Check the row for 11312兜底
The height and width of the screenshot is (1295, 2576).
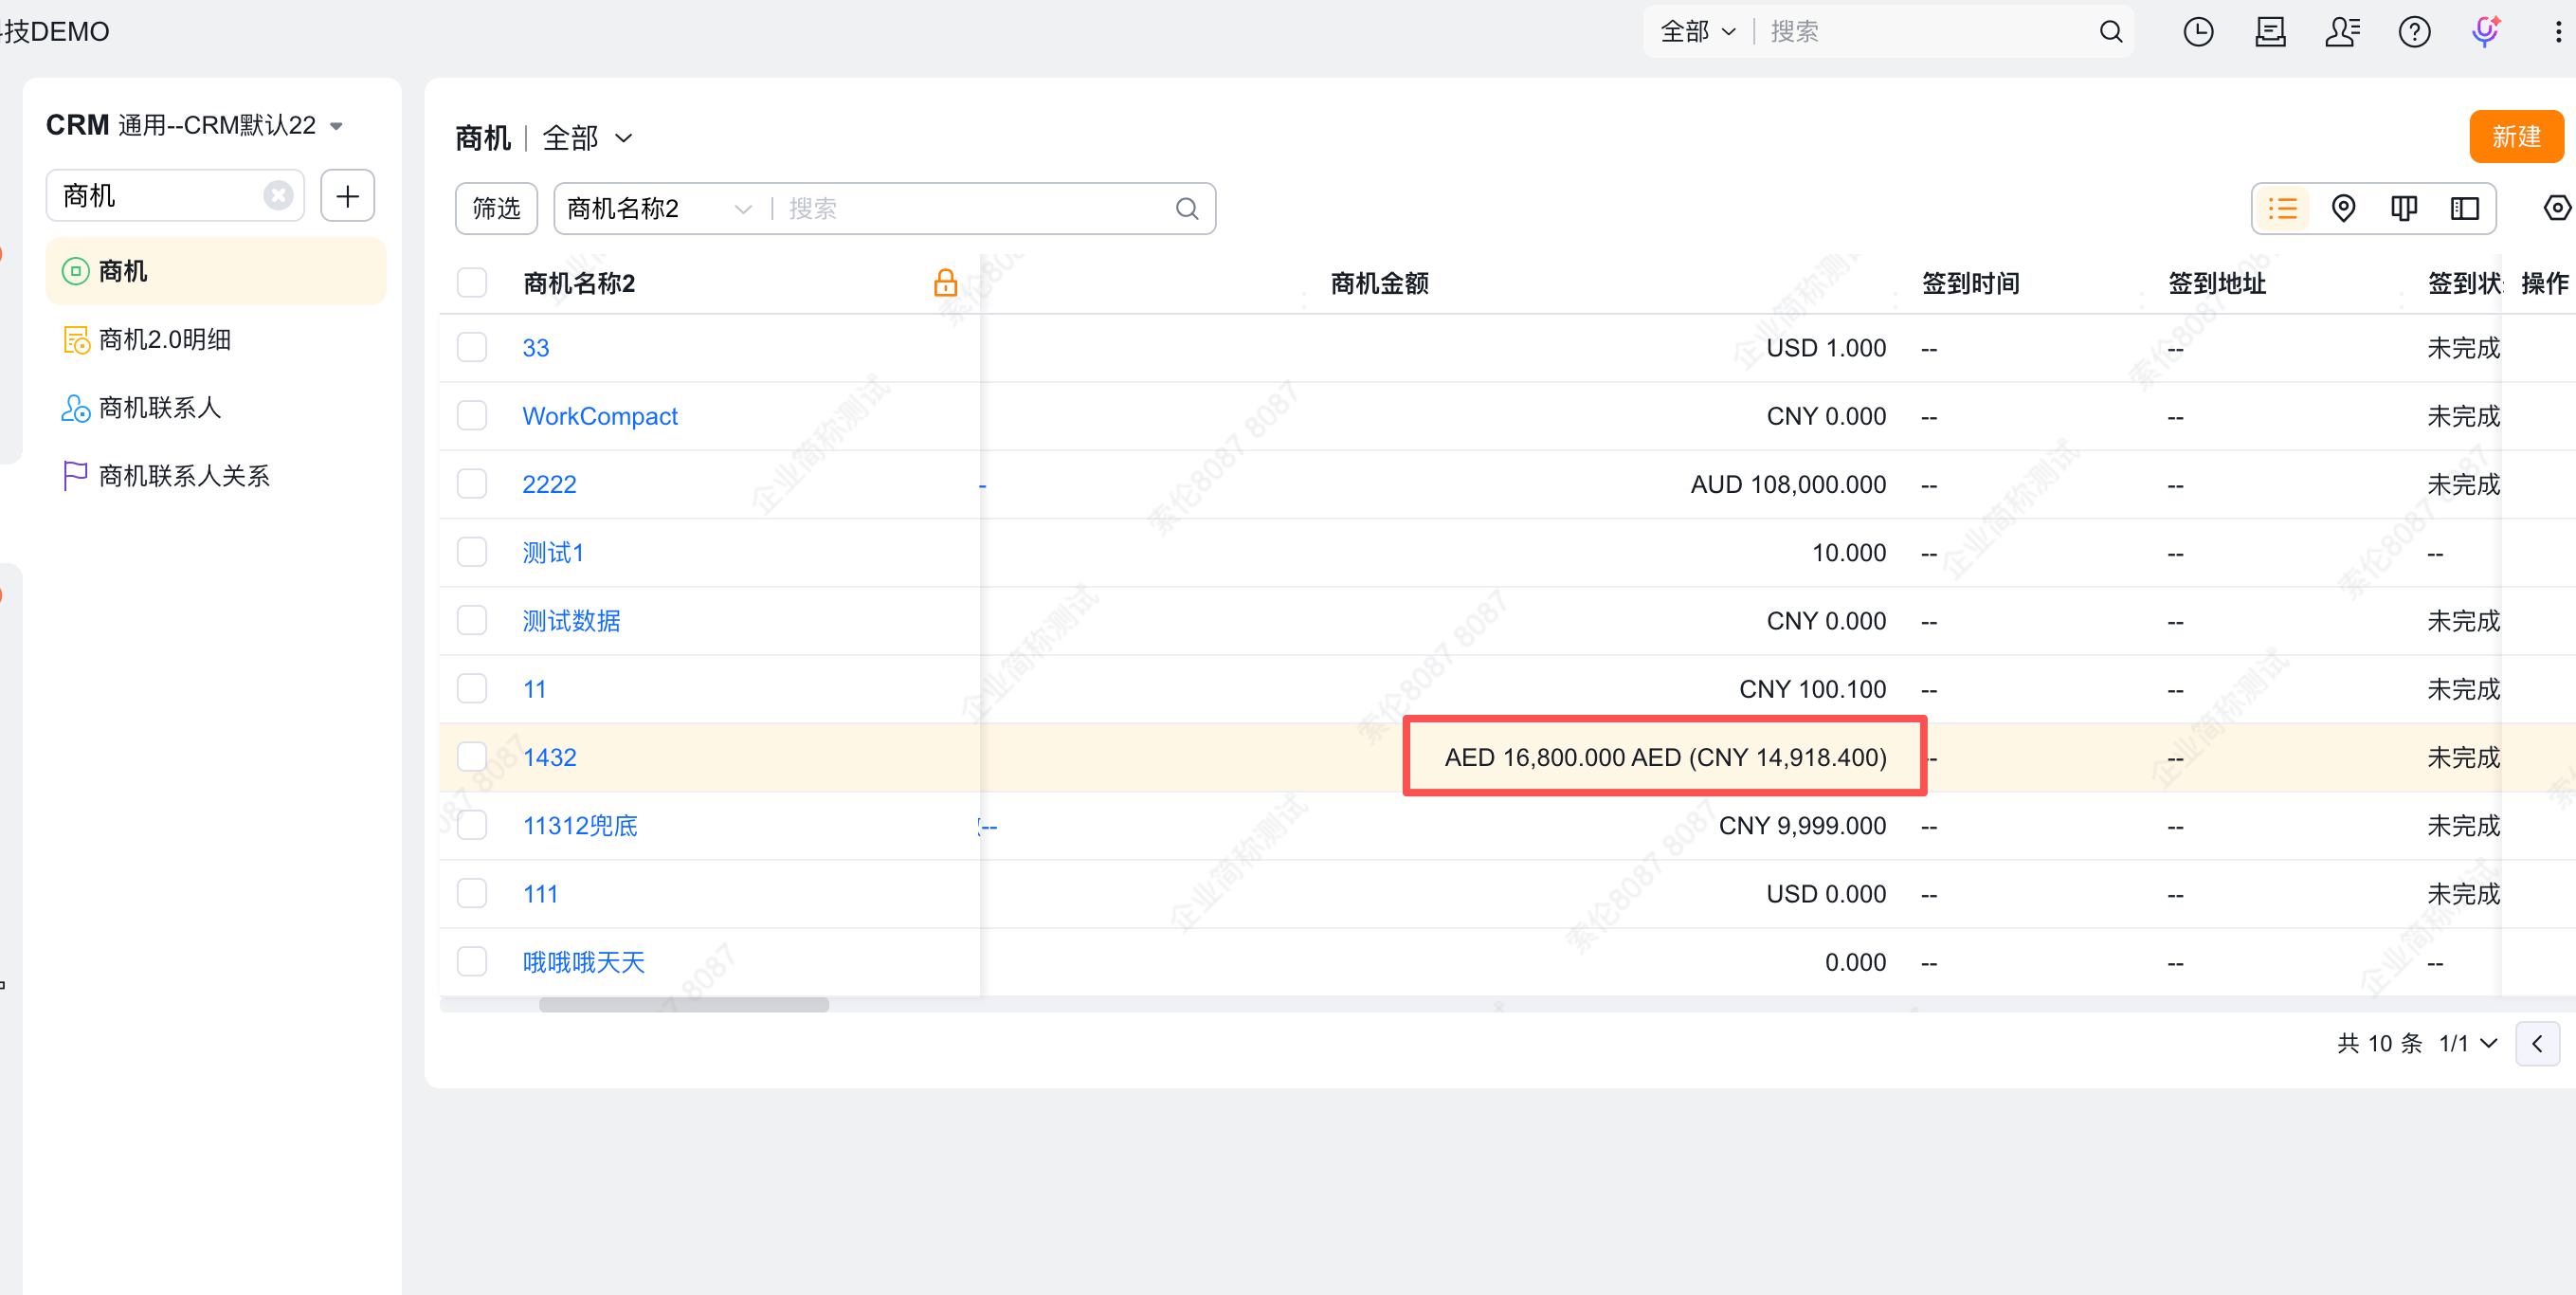click(x=472, y=825)
